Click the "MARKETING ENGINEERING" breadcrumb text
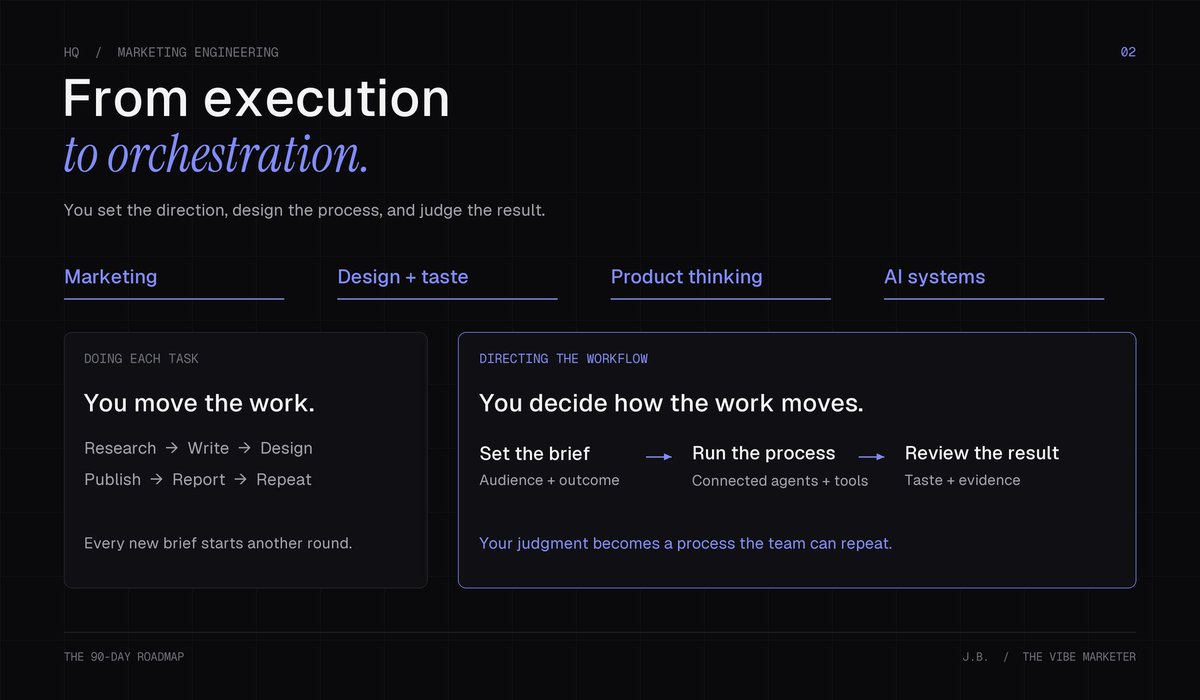 198,52
